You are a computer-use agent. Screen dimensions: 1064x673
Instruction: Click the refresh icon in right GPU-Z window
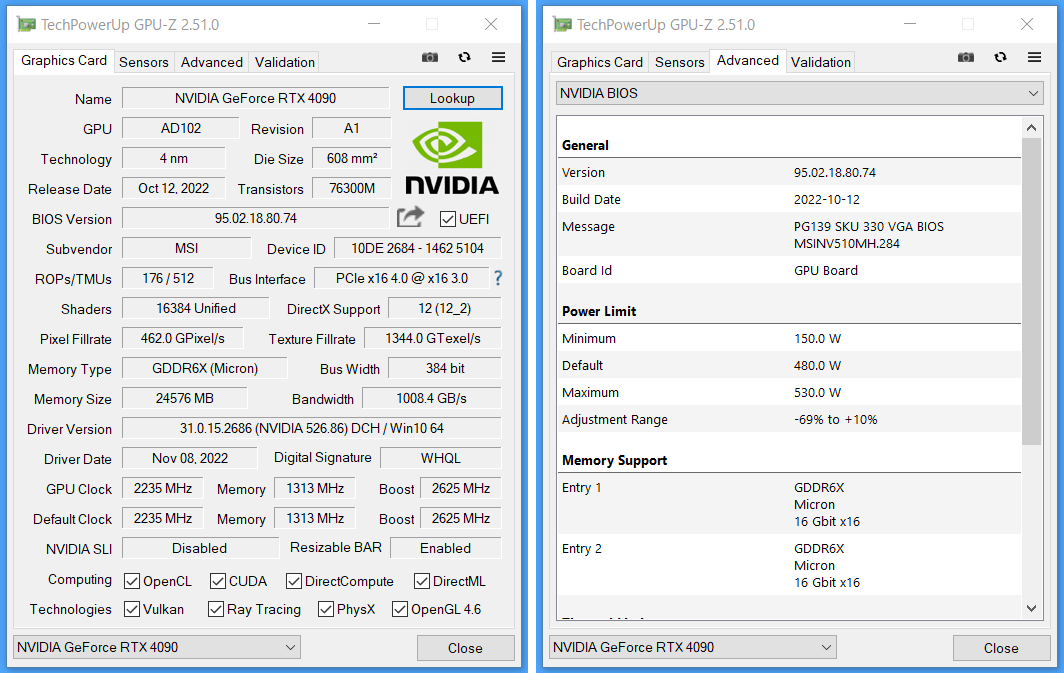(1000, 58)
